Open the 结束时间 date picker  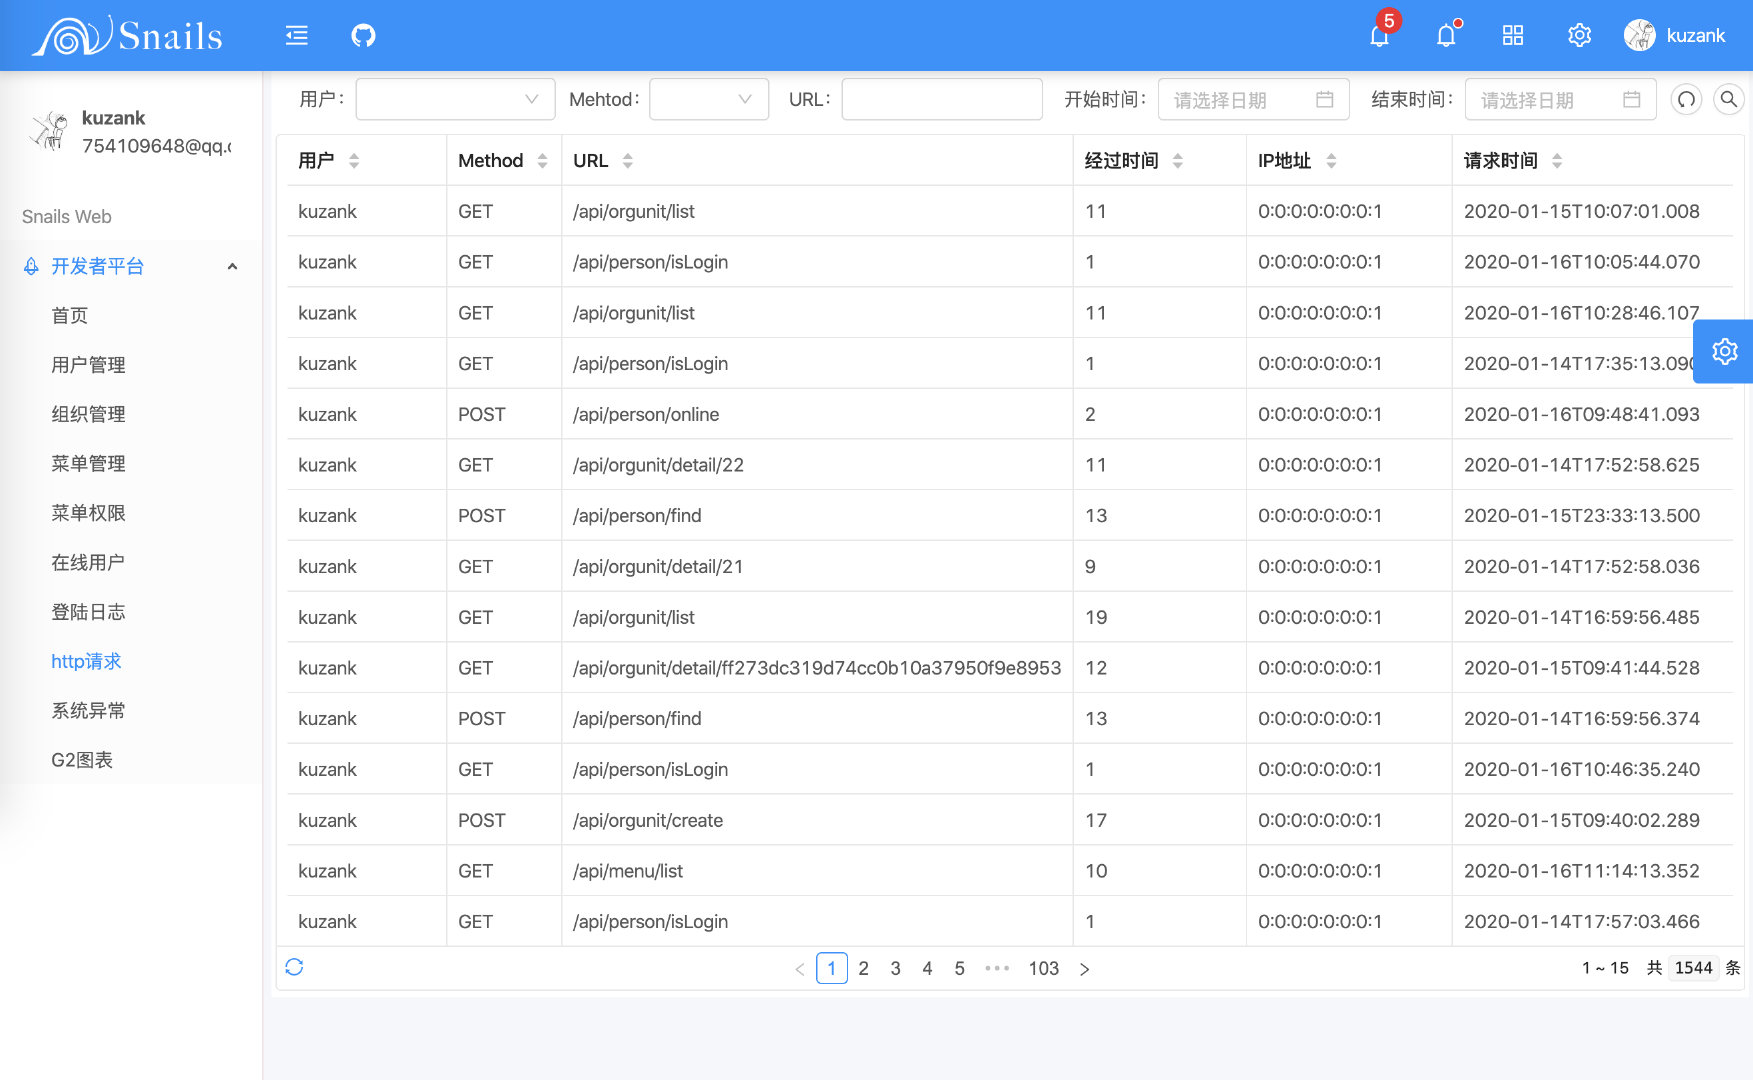pyautogui.click(x=1561, y=99)
